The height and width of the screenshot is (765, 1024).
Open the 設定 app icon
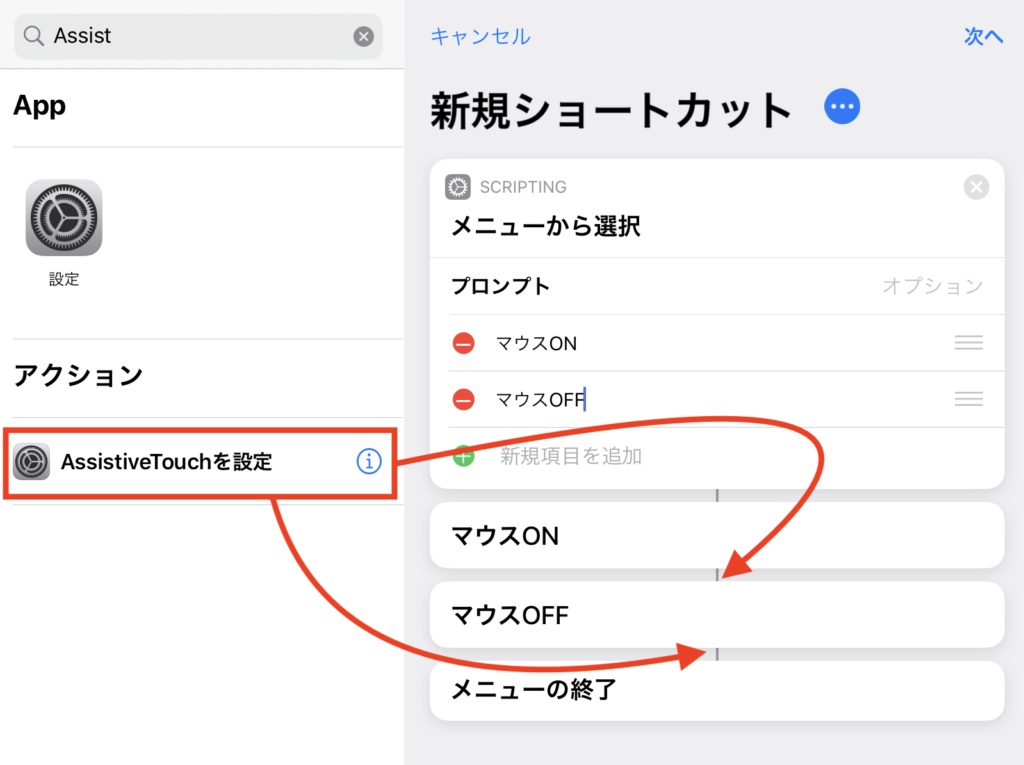tap(64, 218)
